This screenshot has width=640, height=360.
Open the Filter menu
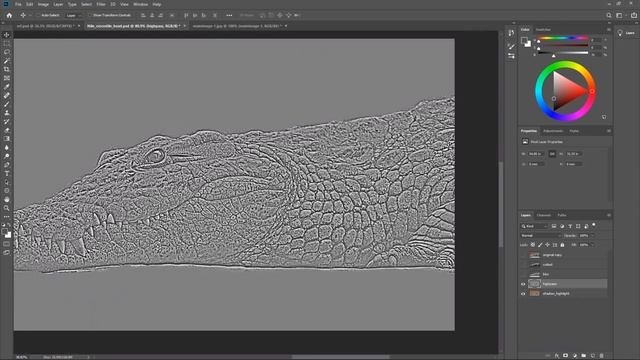101,4
